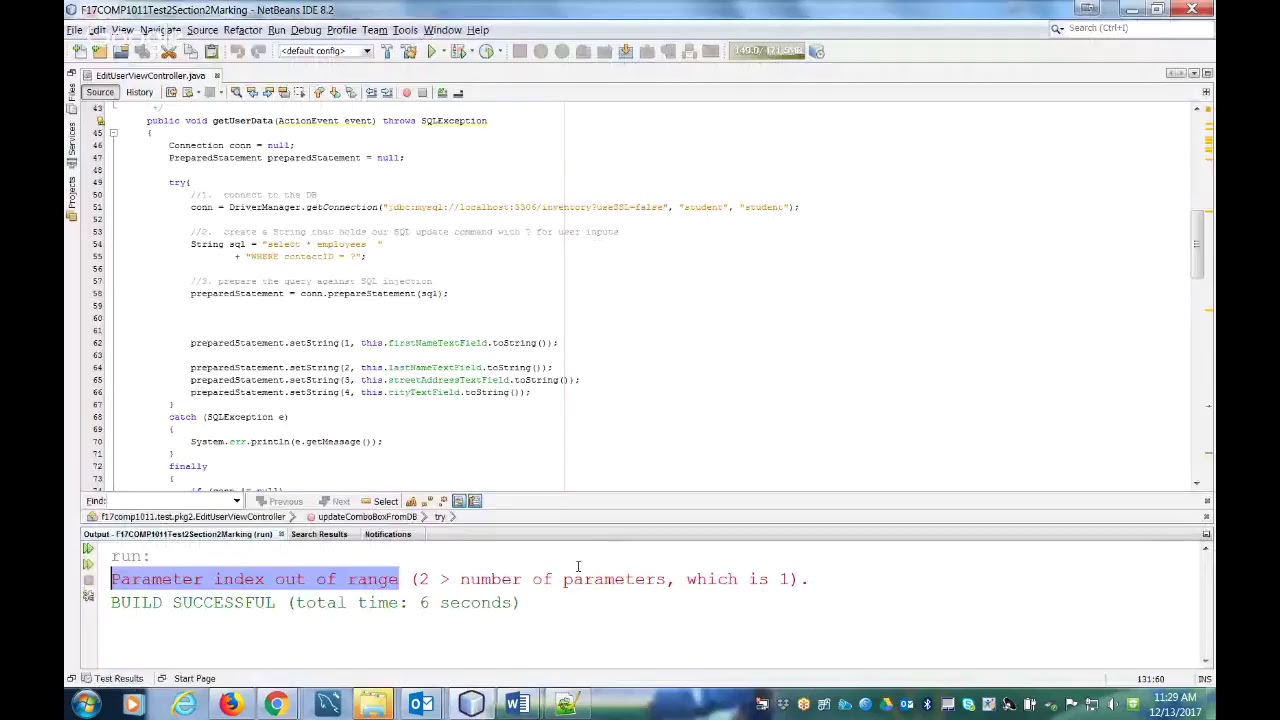The width and height of the screenshot is (1280, 720).
Task: Switch to History editor view
Action: pyautogui.click(x=139, y=93)
